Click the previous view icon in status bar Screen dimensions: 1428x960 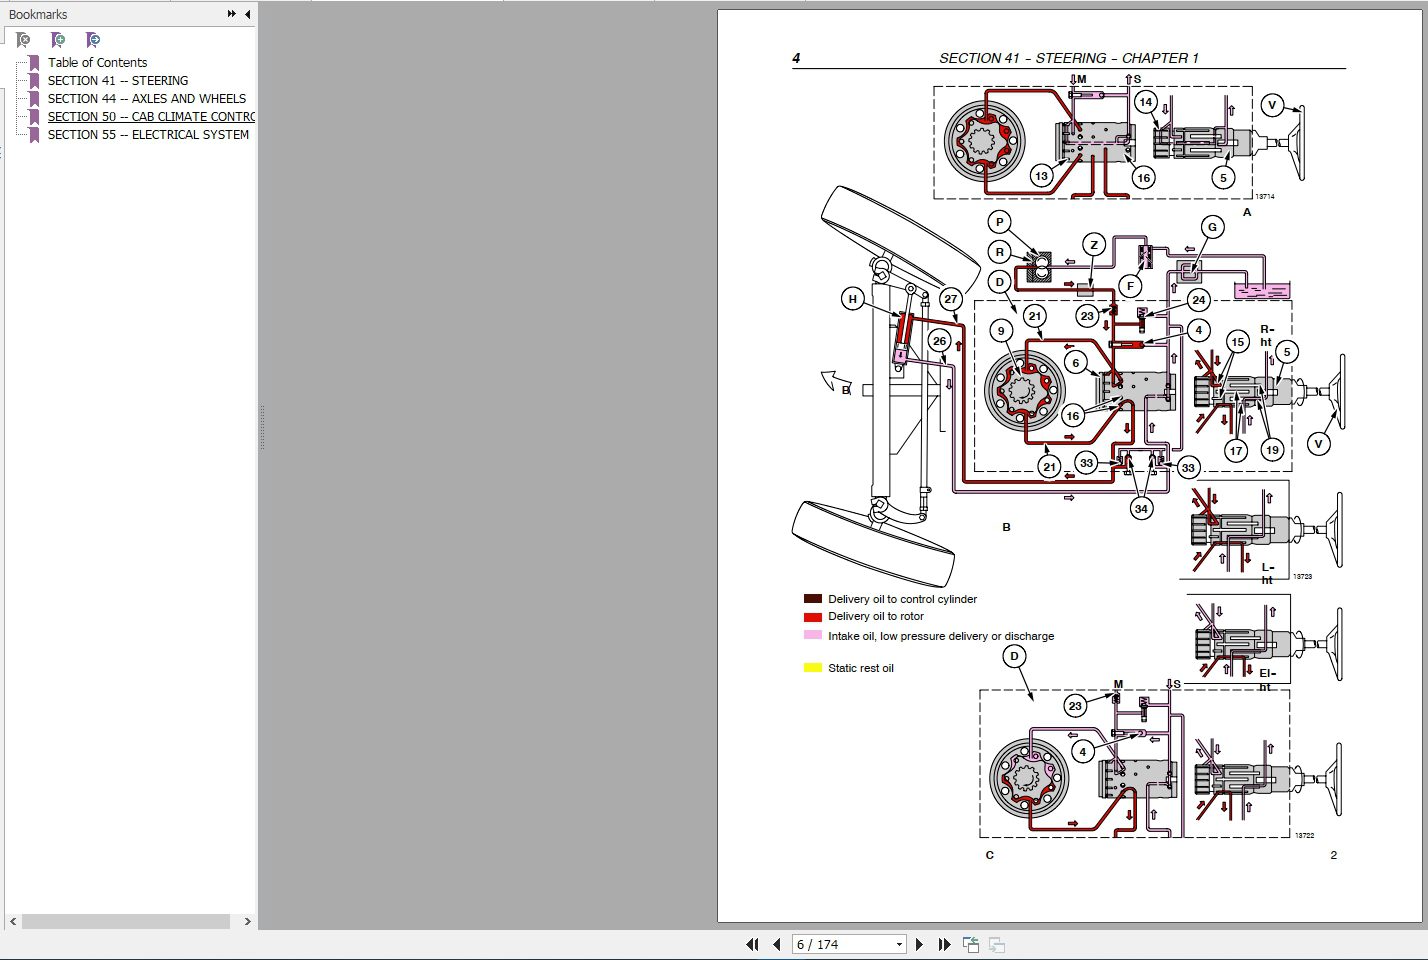pos(970,944)
